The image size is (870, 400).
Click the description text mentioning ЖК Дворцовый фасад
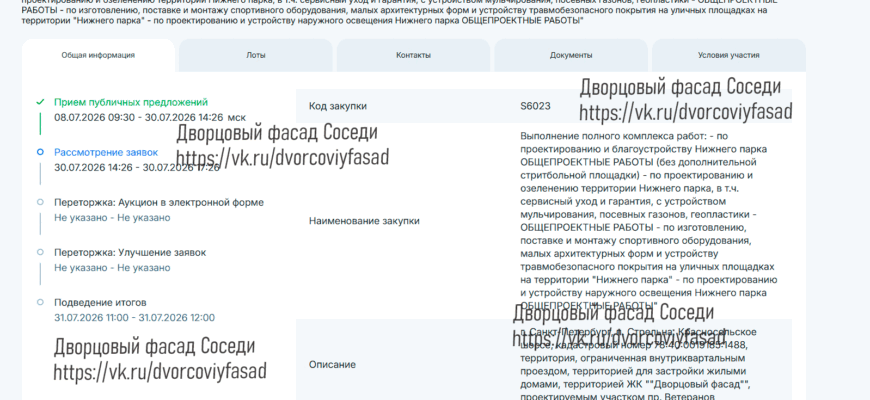click(x=638, y=364)
